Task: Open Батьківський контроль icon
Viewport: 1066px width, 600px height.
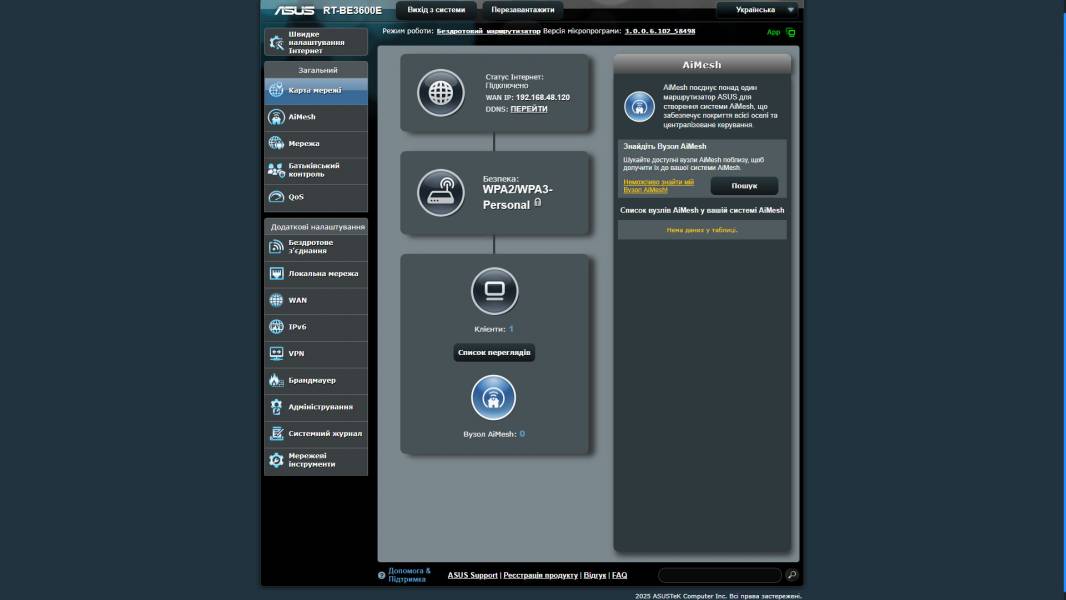Action: (276, 170)
